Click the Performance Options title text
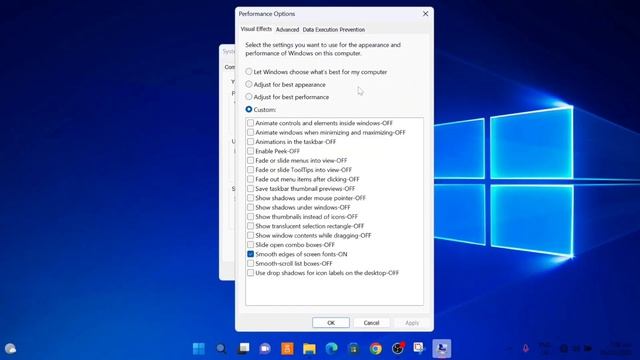640x360 pixels. [x=267, y=14]
